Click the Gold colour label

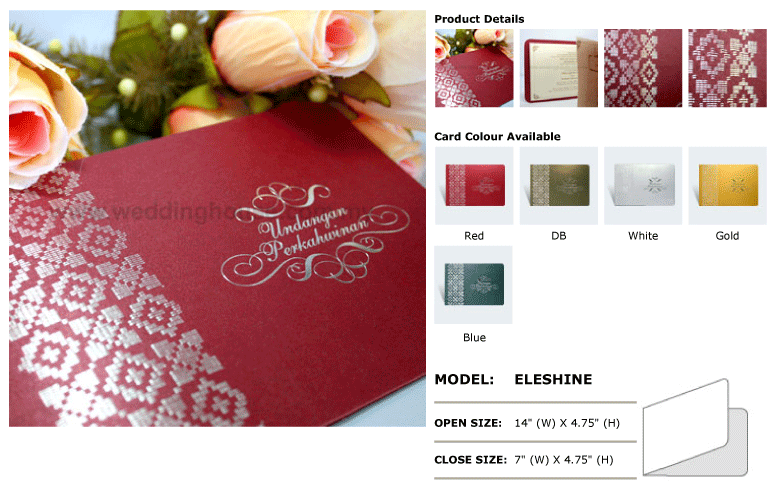click(x=727, y=236)
